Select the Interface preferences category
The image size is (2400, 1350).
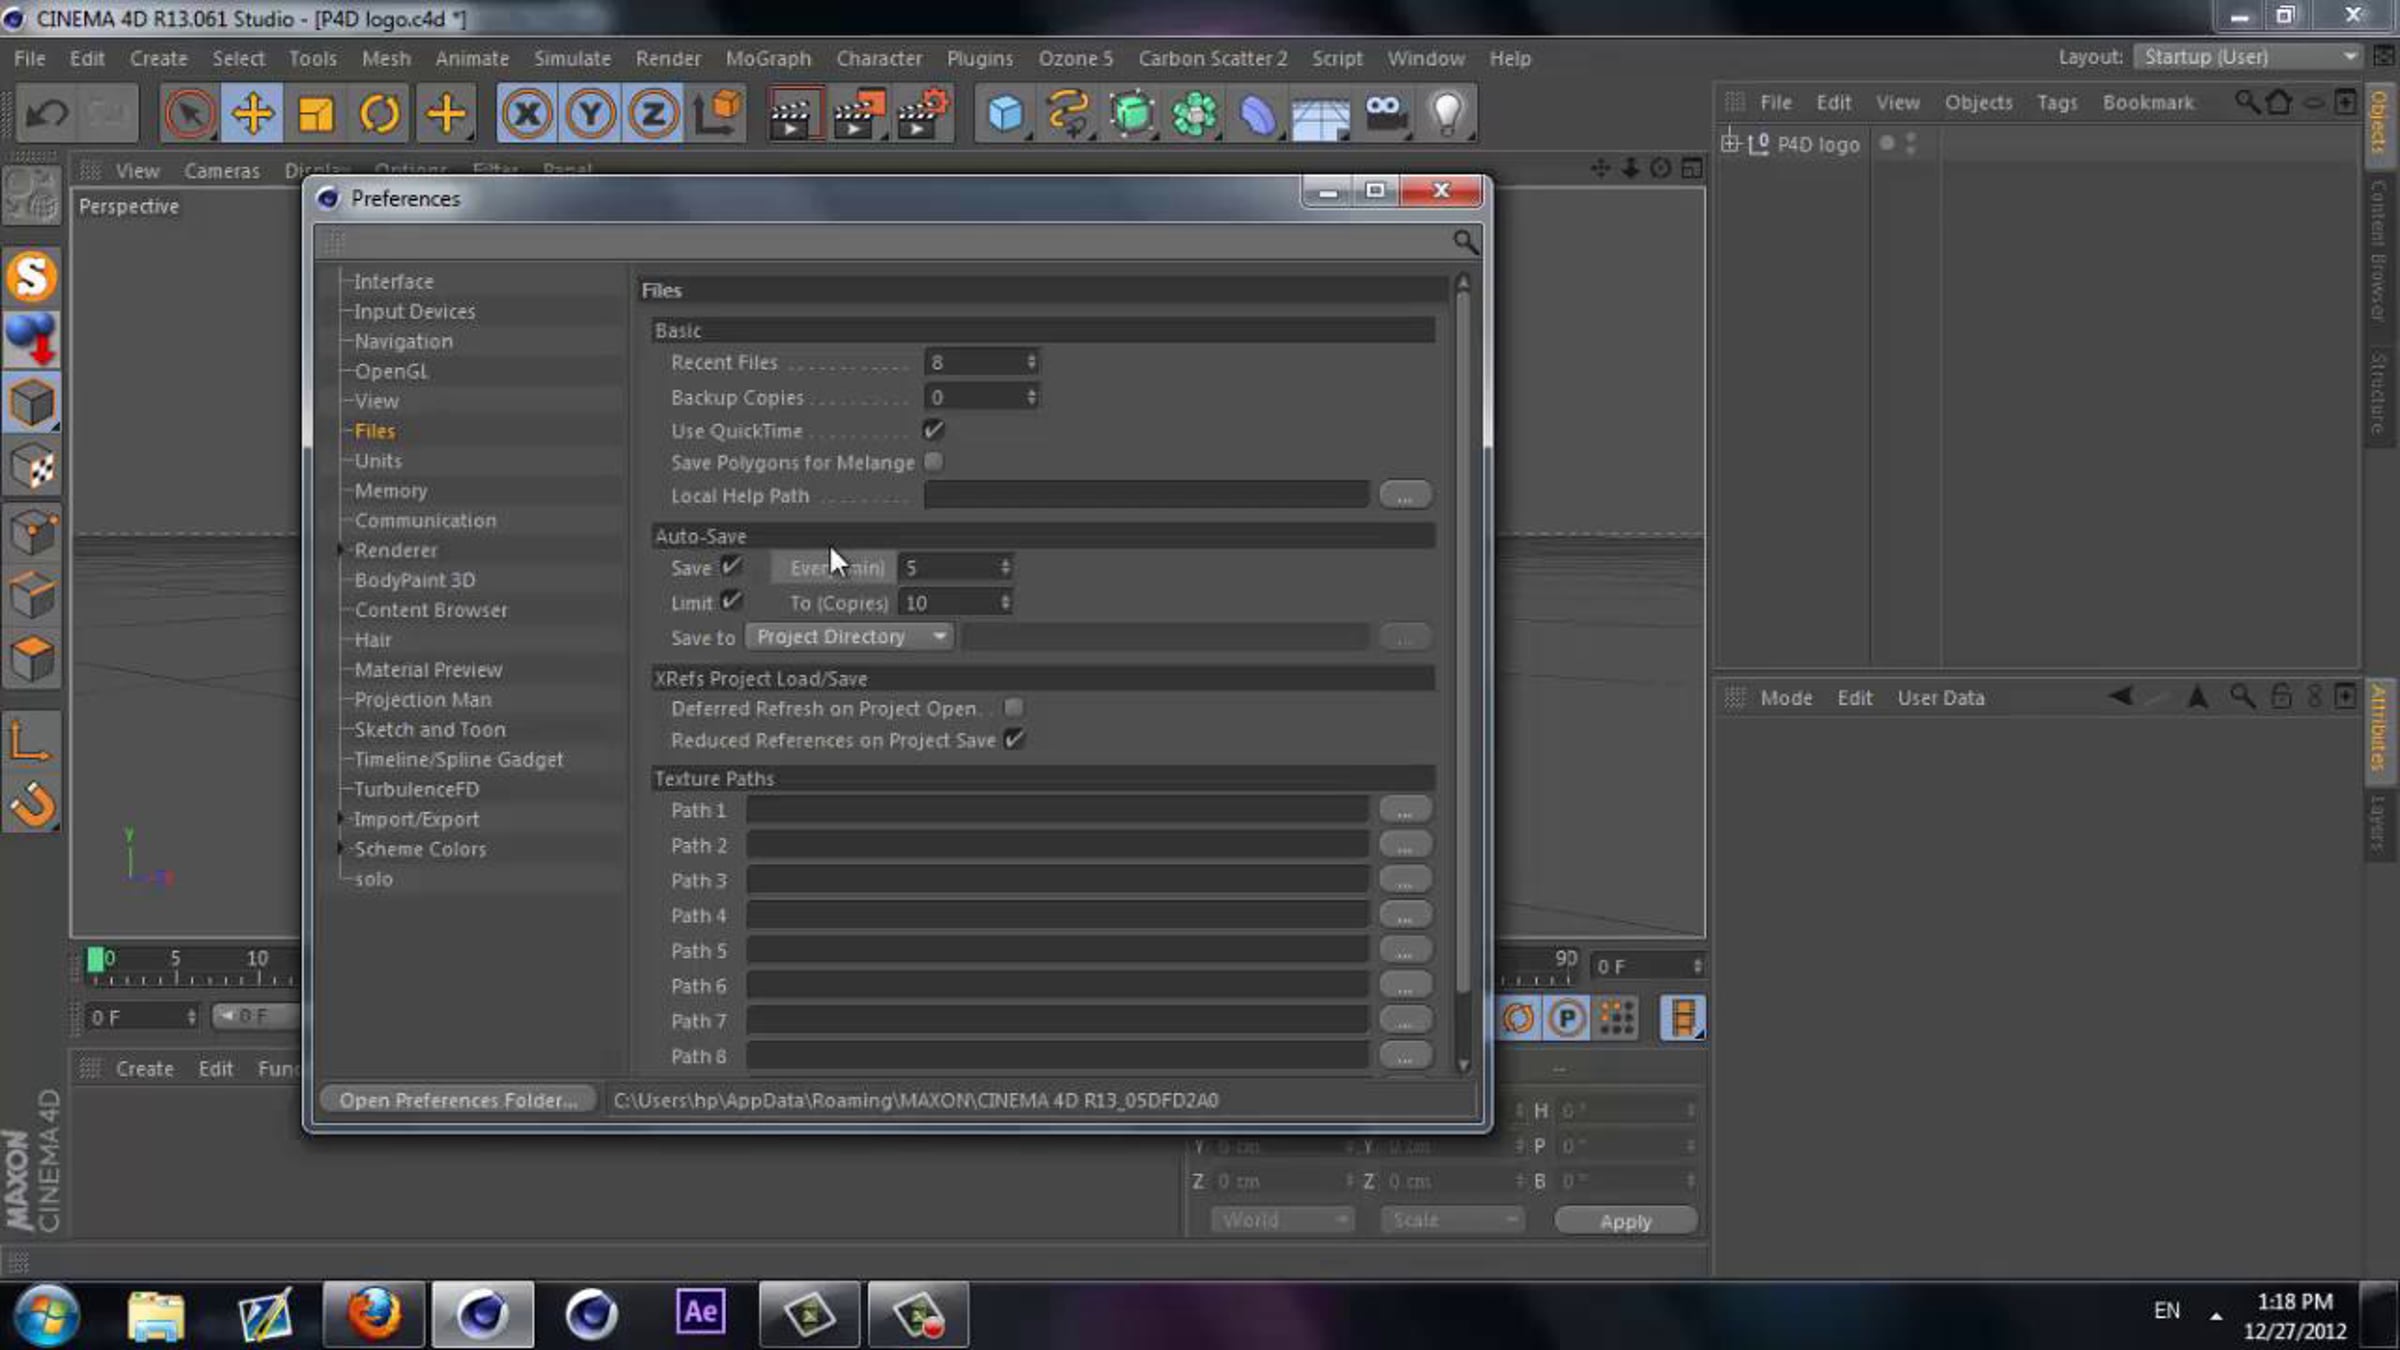click(394, 282)
